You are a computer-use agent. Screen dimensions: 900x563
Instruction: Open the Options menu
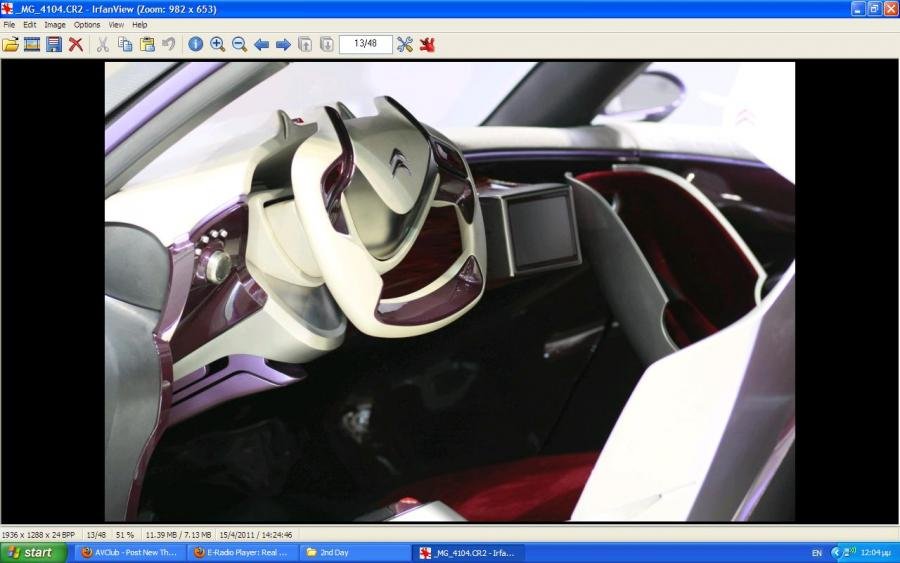pos(87,24)
